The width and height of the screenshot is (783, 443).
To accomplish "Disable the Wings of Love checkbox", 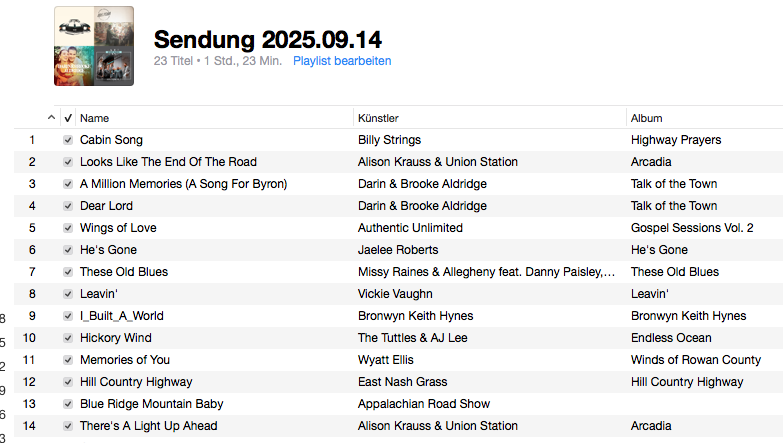I will [68, 228].
